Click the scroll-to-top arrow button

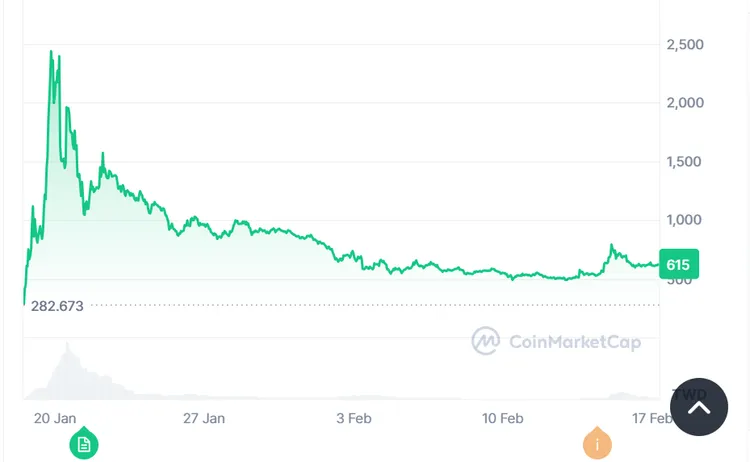[699, 407]
